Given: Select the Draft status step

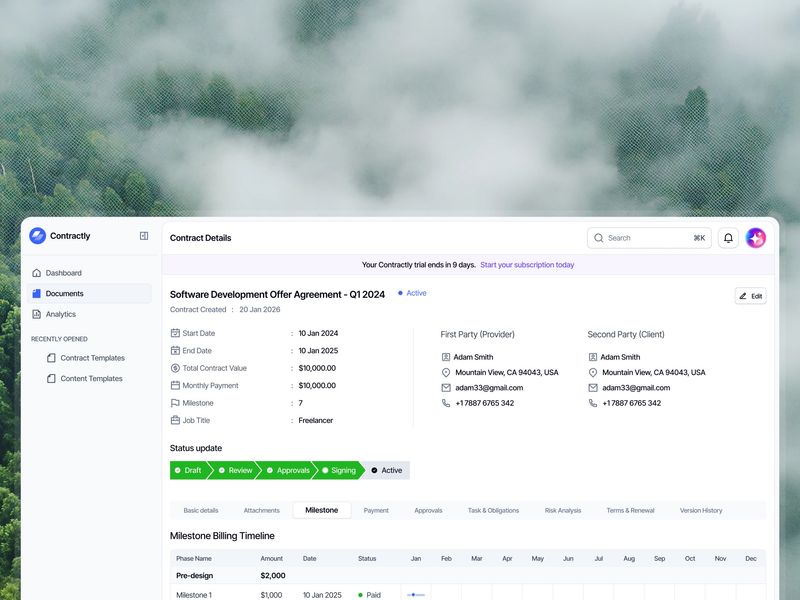Looking at the screenshot, I should (x=189, y=470).
